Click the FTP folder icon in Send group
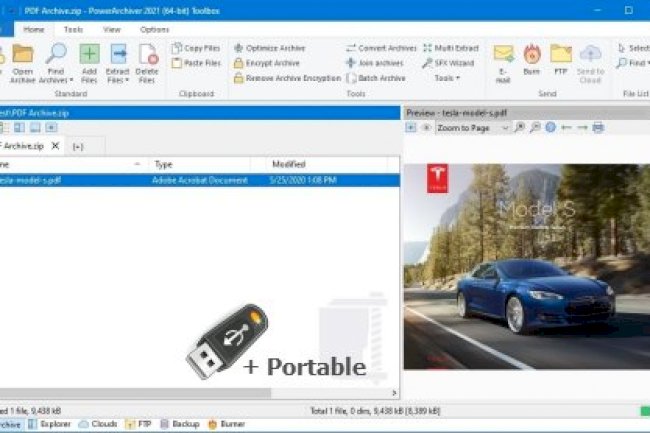The image size is (650, 433). (x=561, y=54)
